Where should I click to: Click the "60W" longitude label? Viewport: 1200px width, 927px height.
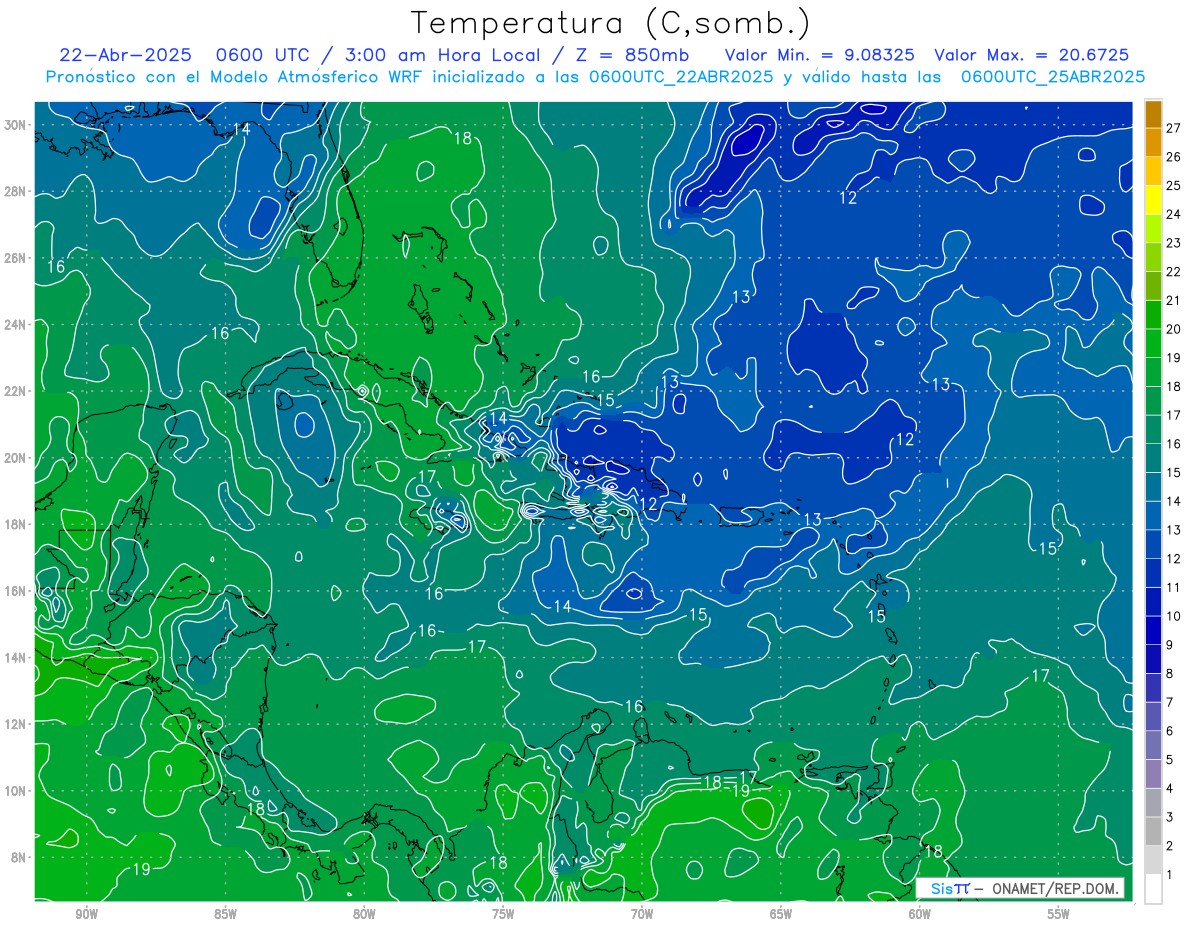coord(920,914)
